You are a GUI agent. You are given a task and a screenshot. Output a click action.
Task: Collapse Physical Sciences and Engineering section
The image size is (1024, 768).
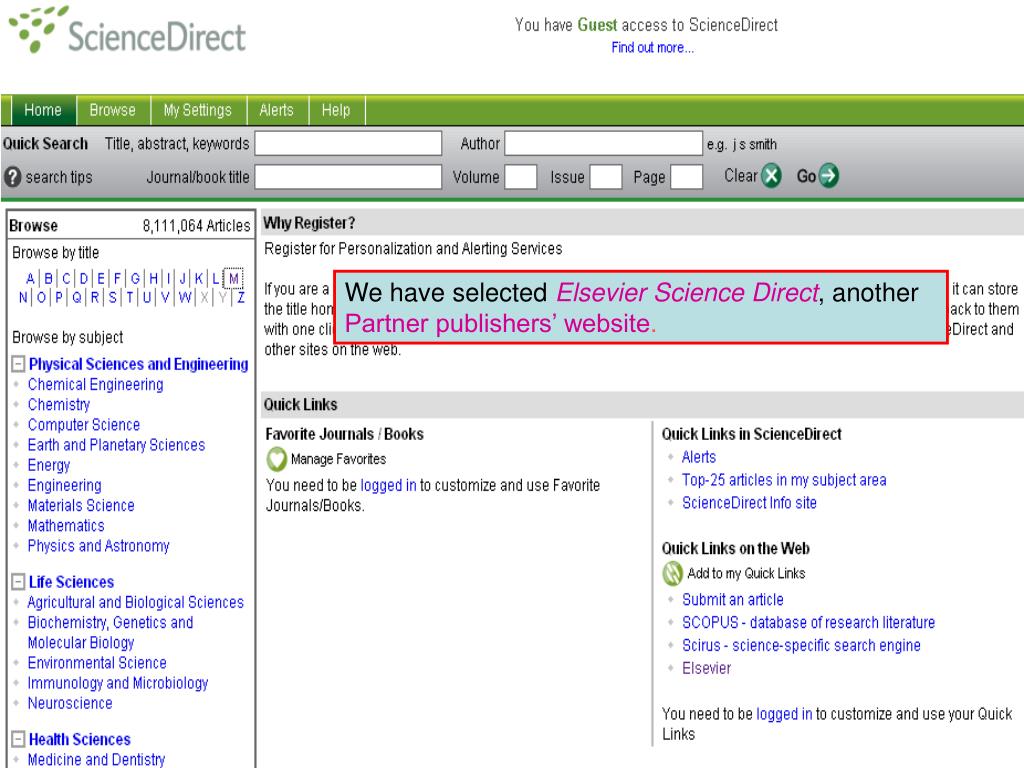18,364
